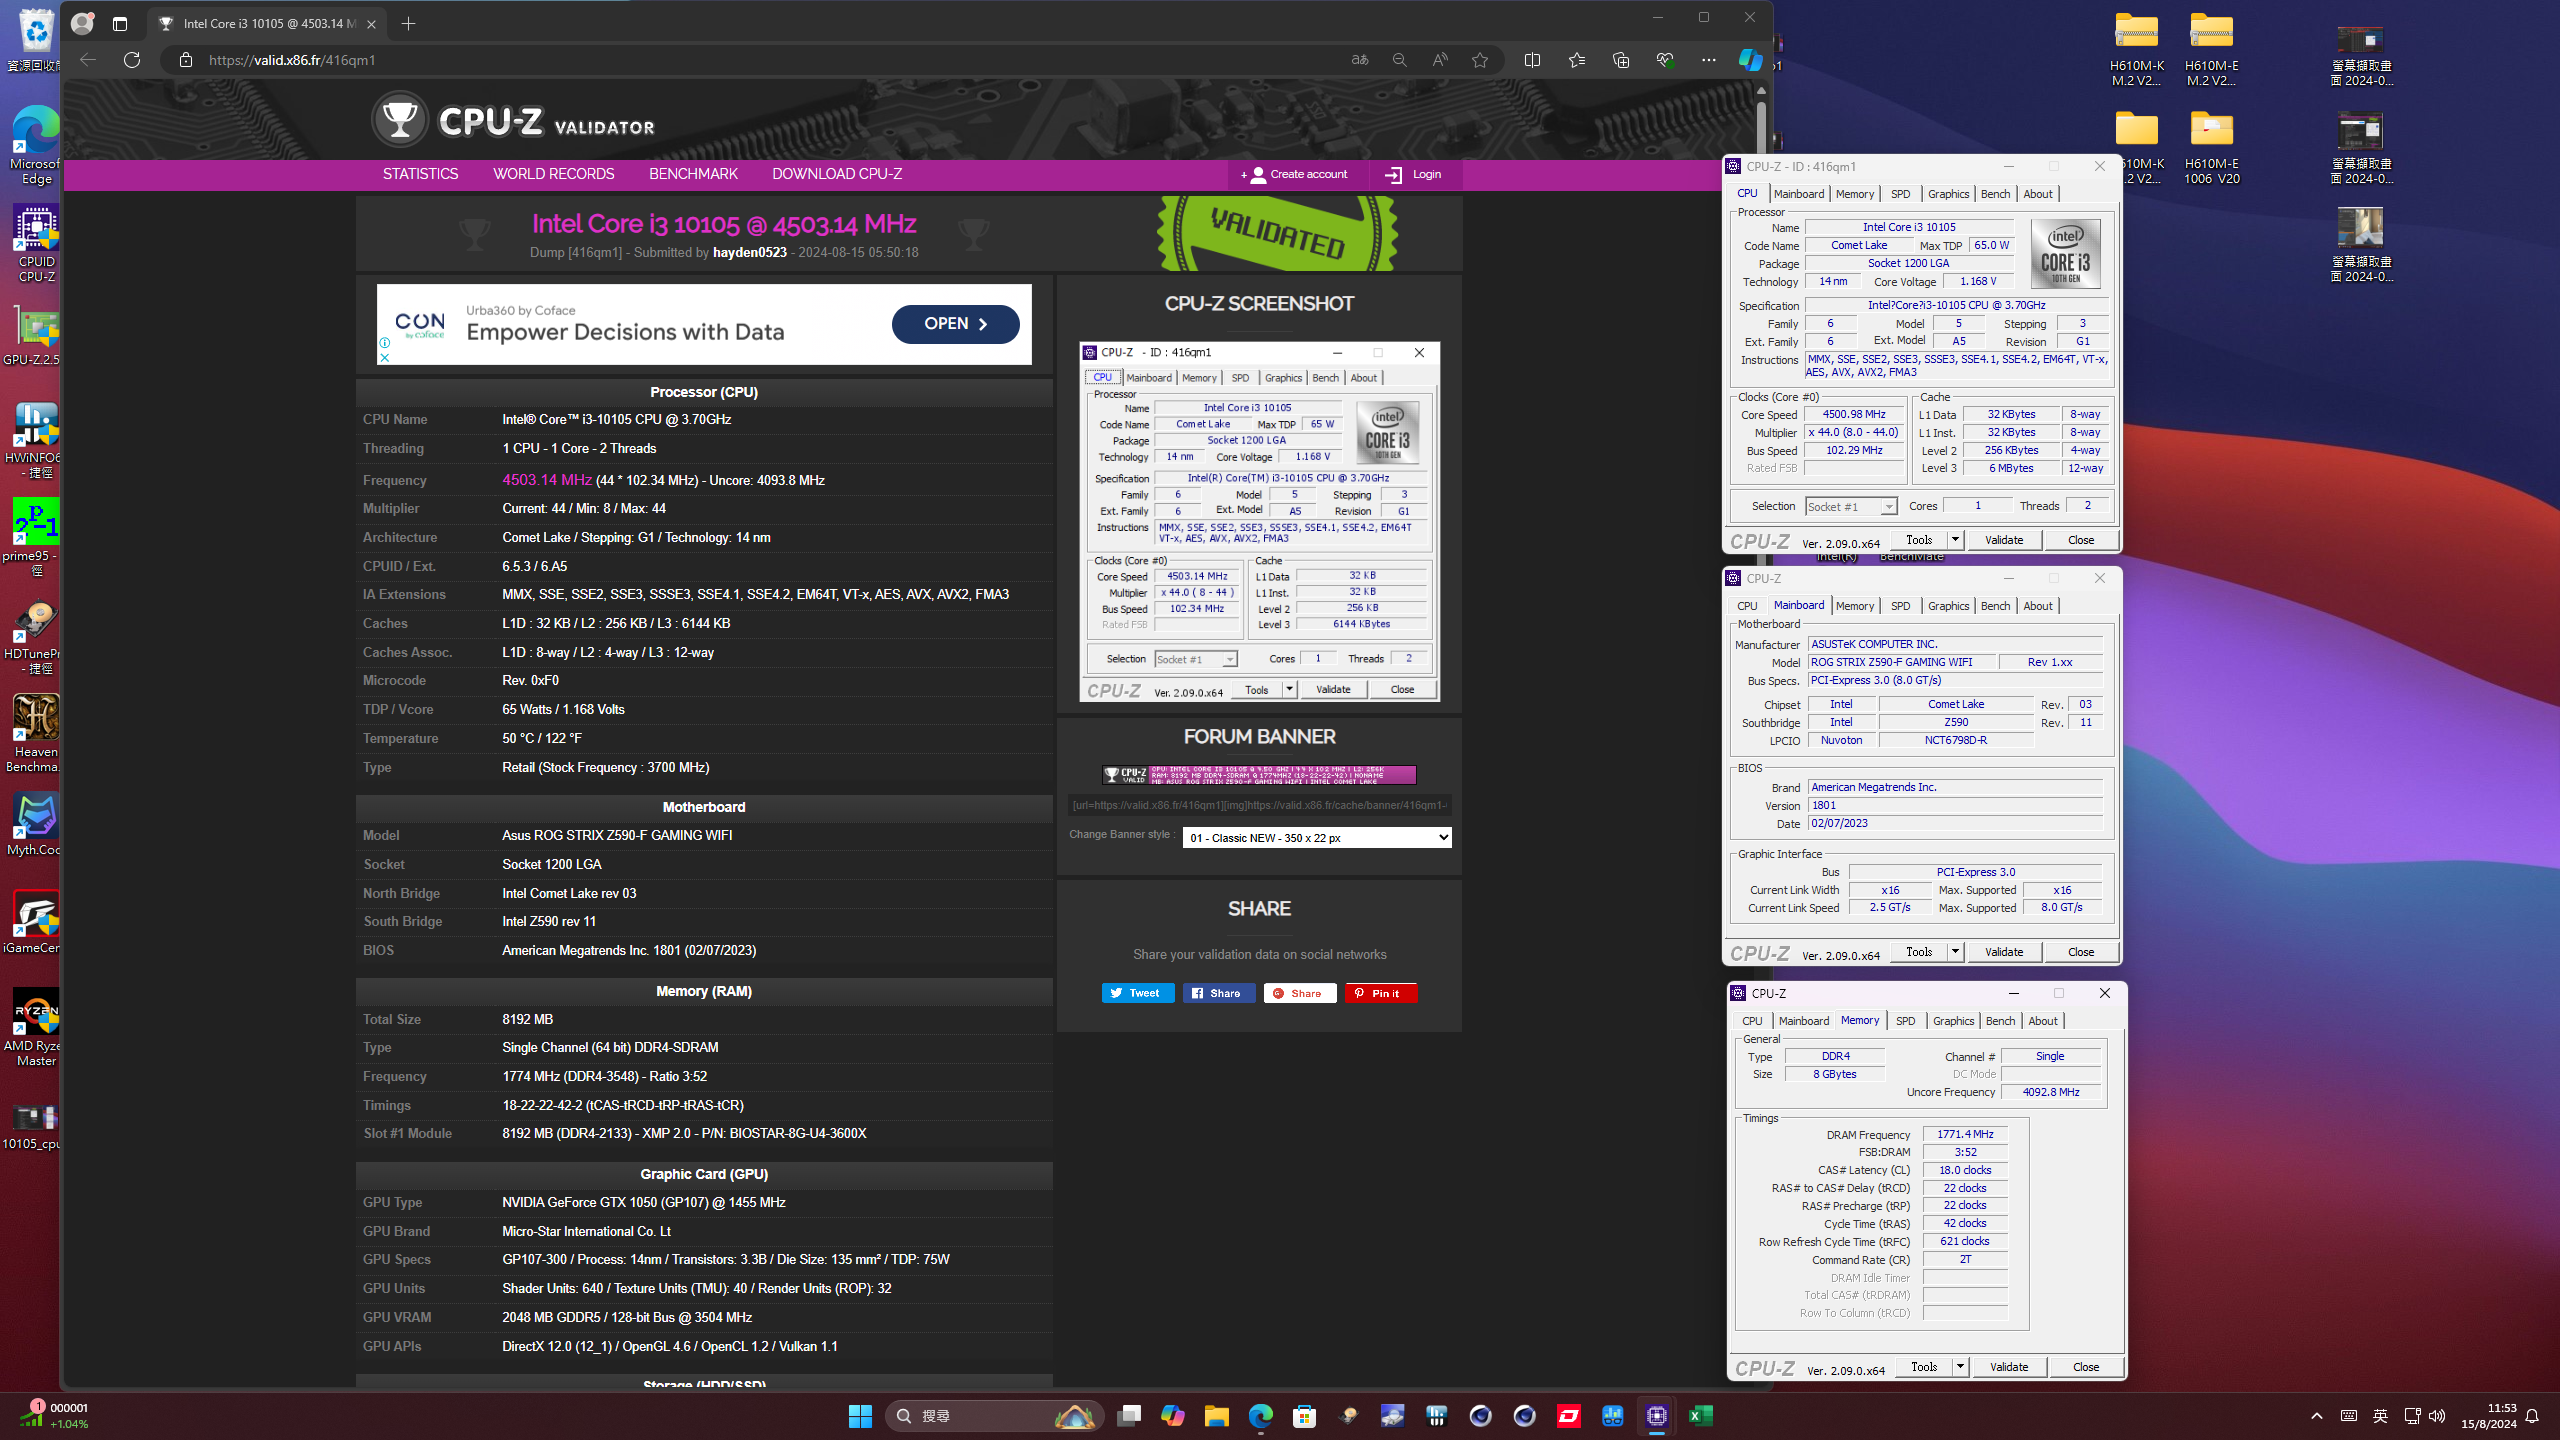Expand Tools arrow in CPU-Z 416qm1 window

pos(1955,540)
